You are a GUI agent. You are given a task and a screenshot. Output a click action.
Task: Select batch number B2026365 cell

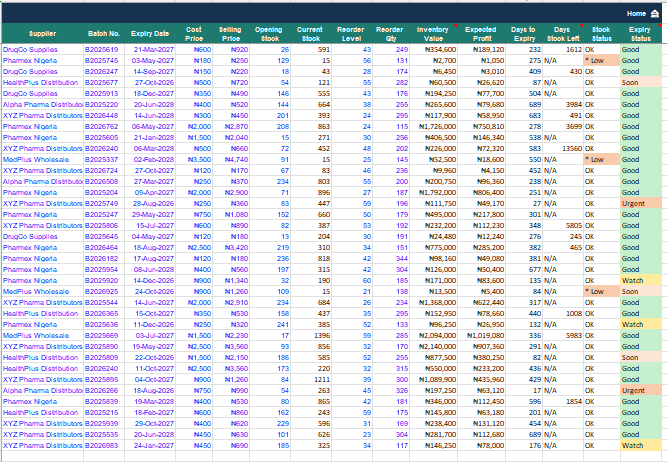[x=104, y=314]
